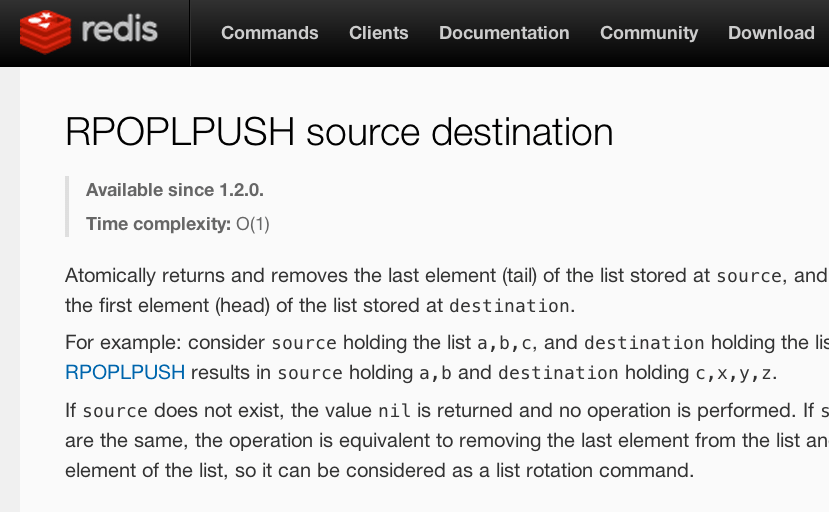Click the 'Available since 1.2.0.' line

pos(175,190)
